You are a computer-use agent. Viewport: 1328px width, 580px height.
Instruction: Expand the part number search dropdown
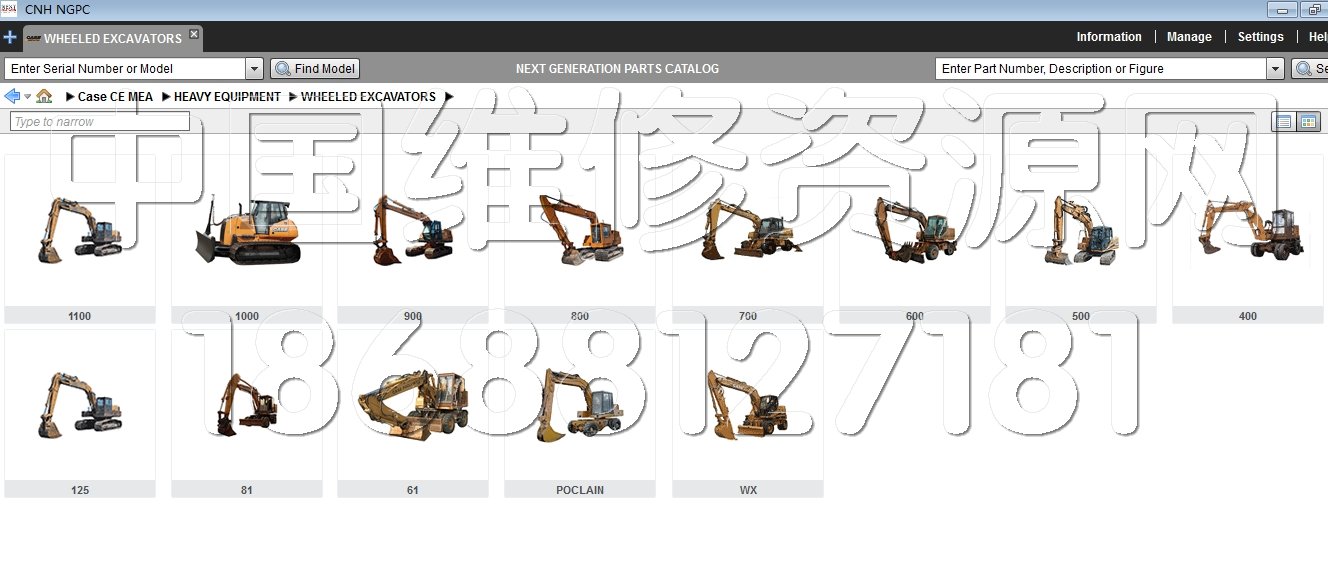click(x=1275, y=69)
